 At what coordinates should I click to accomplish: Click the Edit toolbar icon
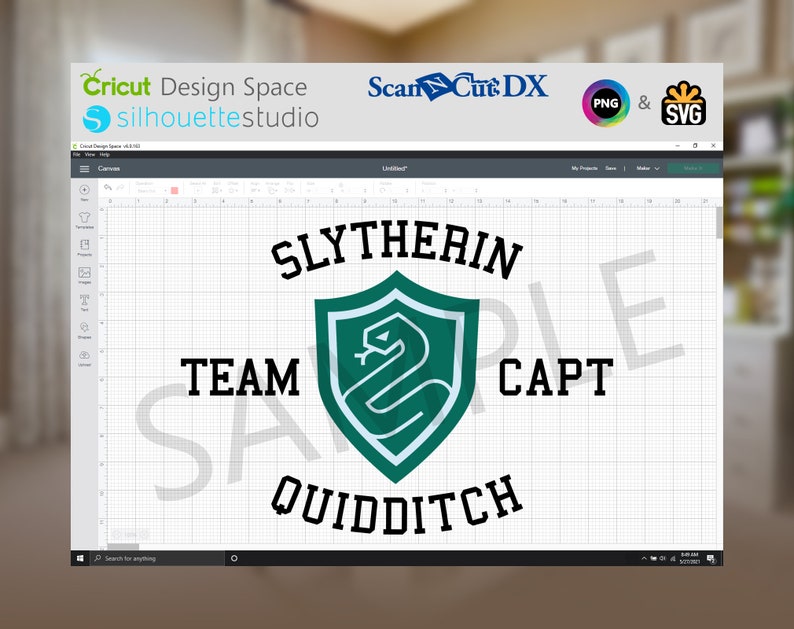[x=216, y=190]
